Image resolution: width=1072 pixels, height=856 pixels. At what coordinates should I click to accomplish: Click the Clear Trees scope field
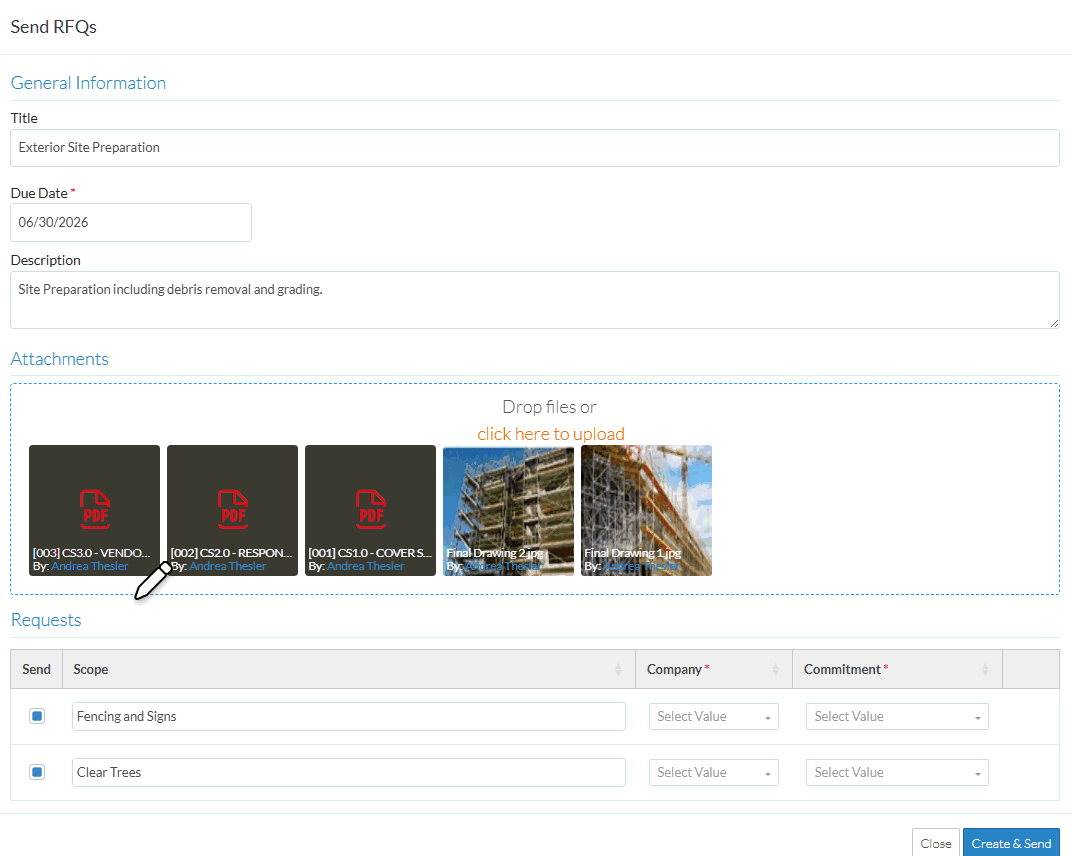tap(349, 773)
